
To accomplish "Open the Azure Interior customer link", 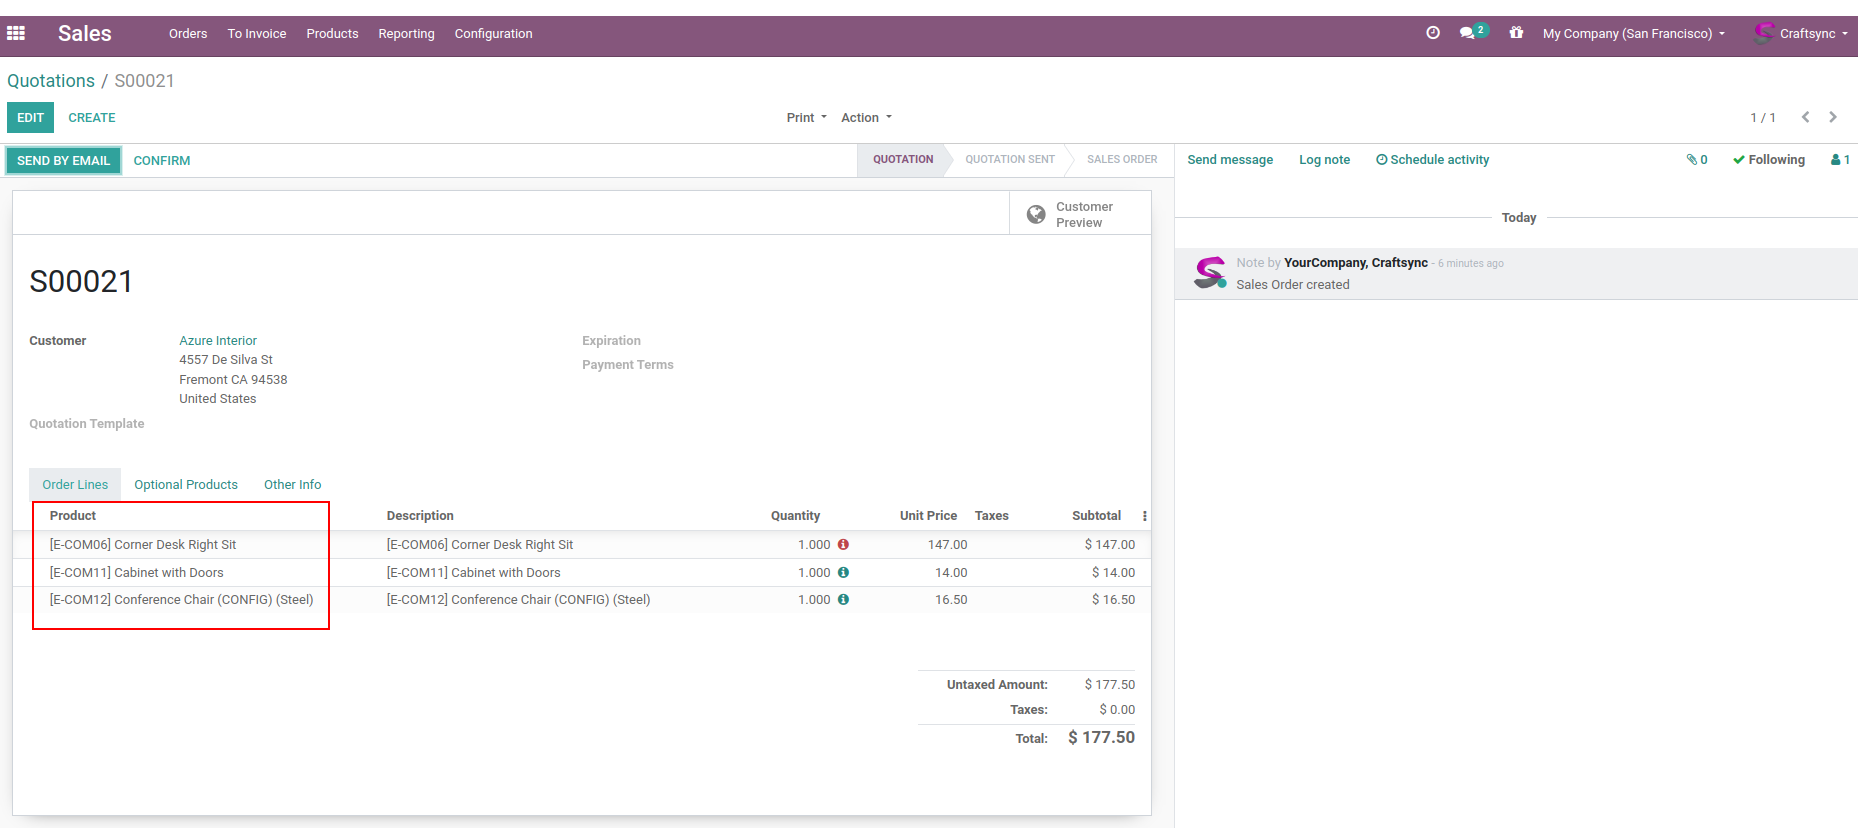I will (218, 341).
